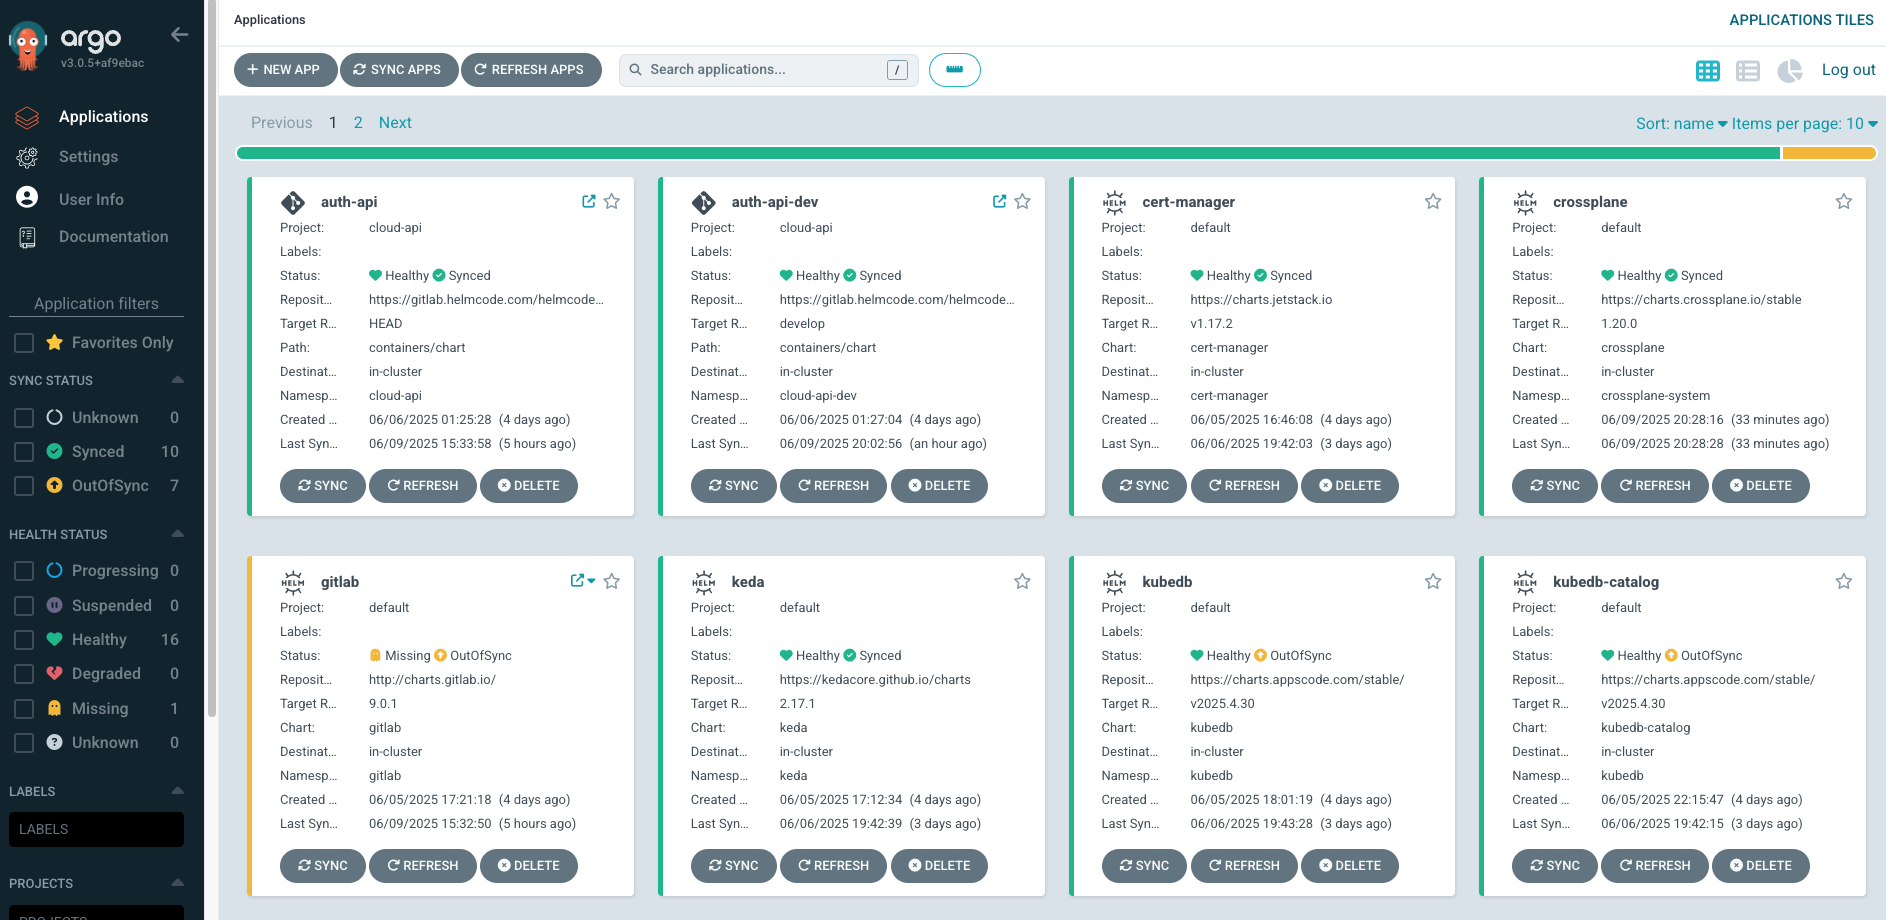
Task: Collapse the sidebar with the arrow icon
Action: (179, 34)
